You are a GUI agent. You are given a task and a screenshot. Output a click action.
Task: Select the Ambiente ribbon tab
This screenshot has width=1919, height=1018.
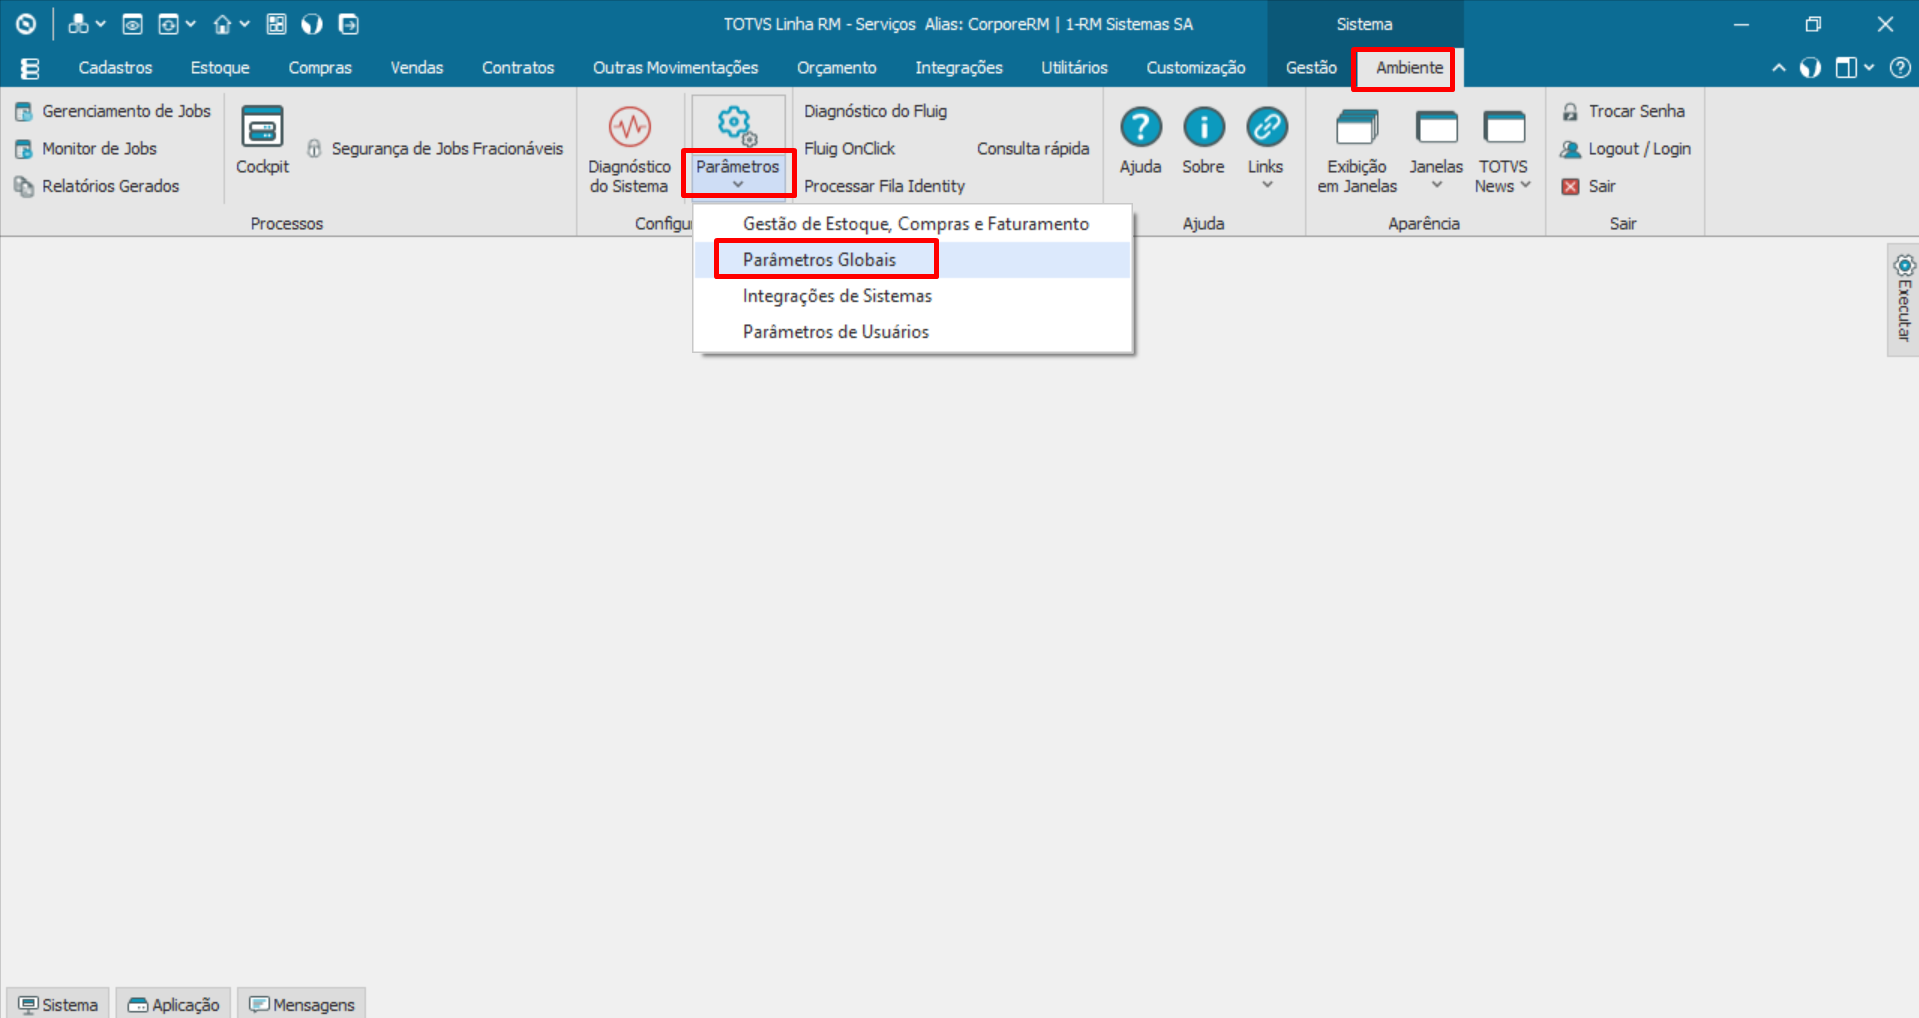[1410, 68]
